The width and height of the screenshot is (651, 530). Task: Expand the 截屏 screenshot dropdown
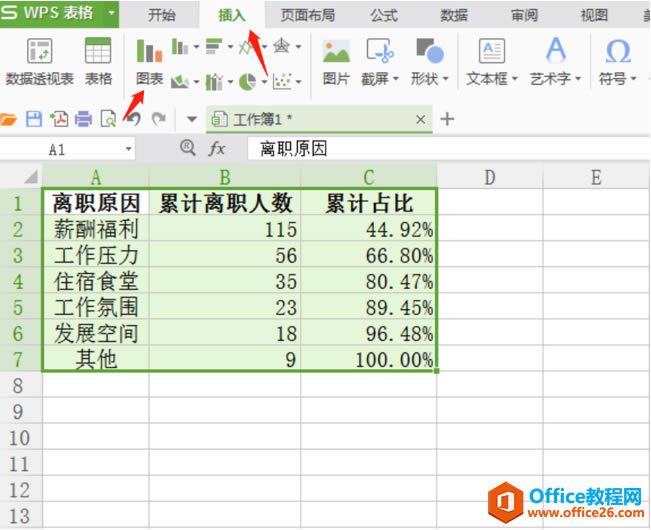pyautogui.click(x=396, y=78)
